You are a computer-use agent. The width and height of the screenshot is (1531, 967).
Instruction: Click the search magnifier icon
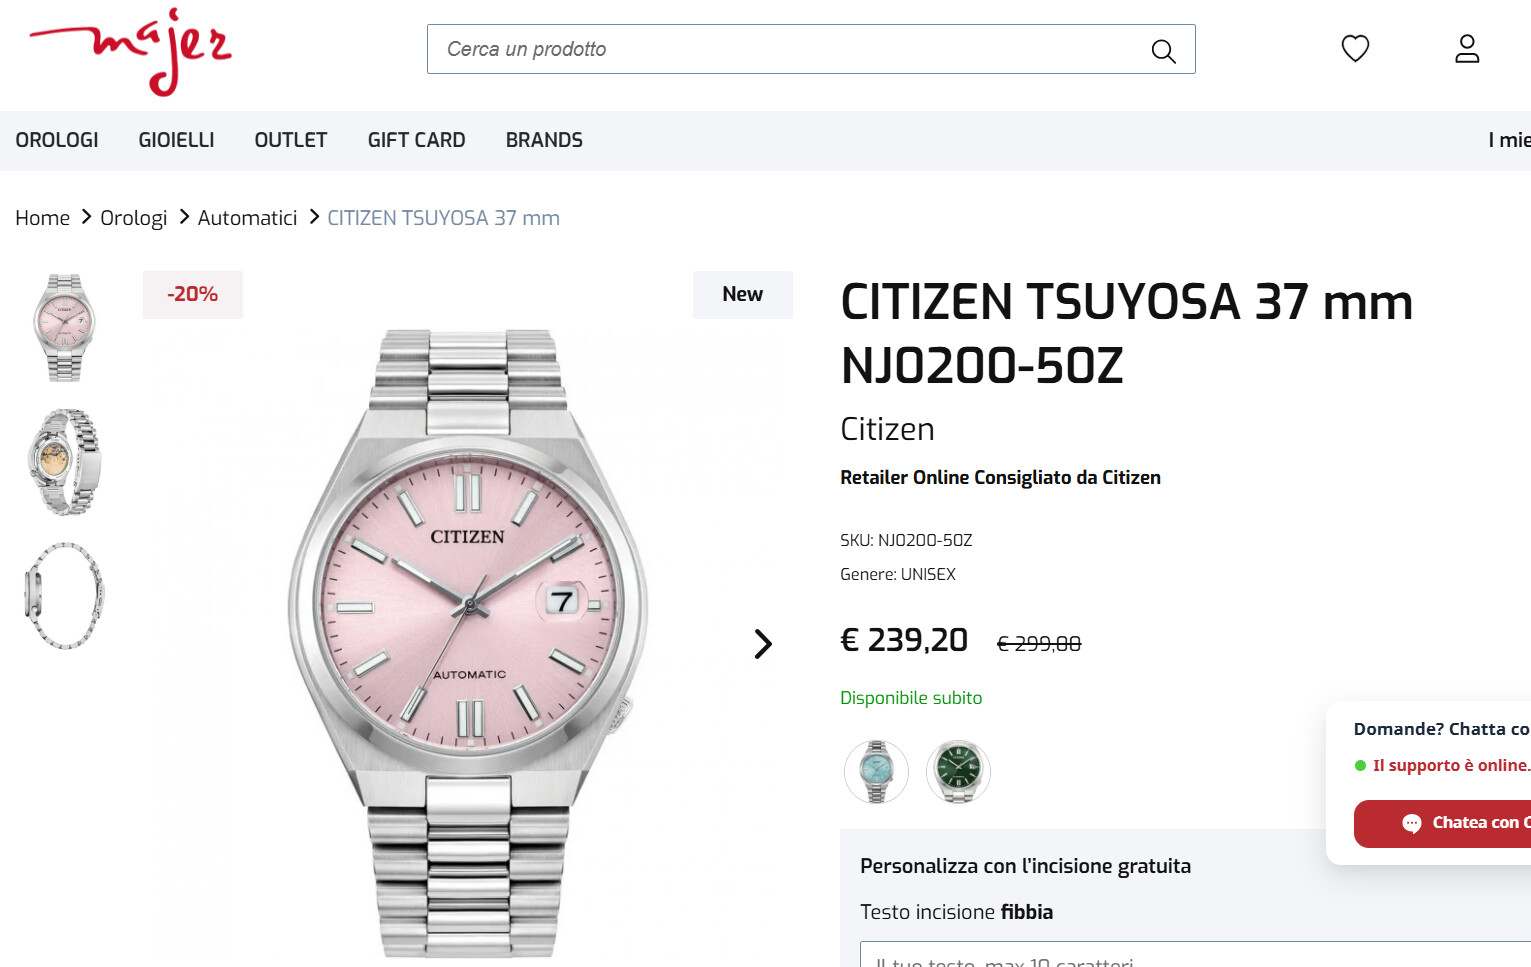(1163, 50)
